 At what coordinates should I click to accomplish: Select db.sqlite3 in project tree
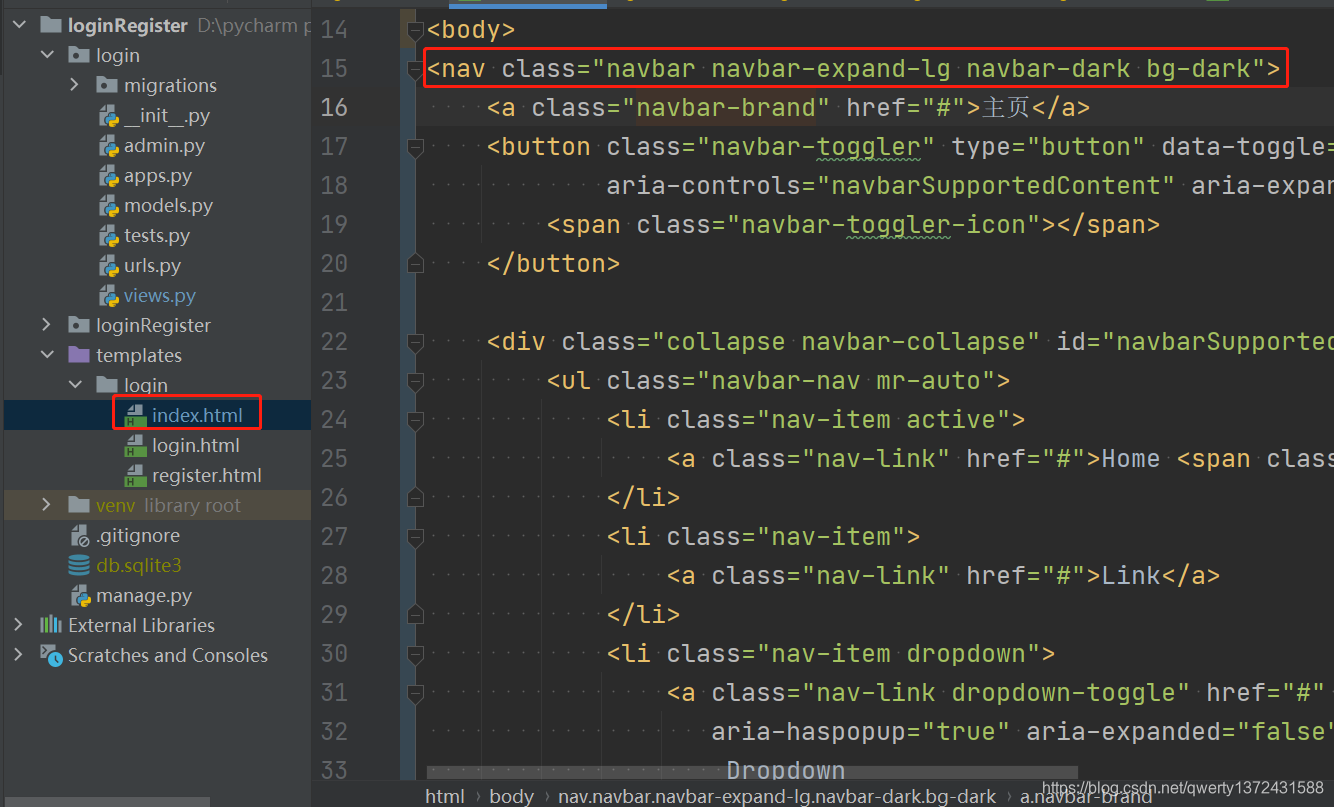139,565
